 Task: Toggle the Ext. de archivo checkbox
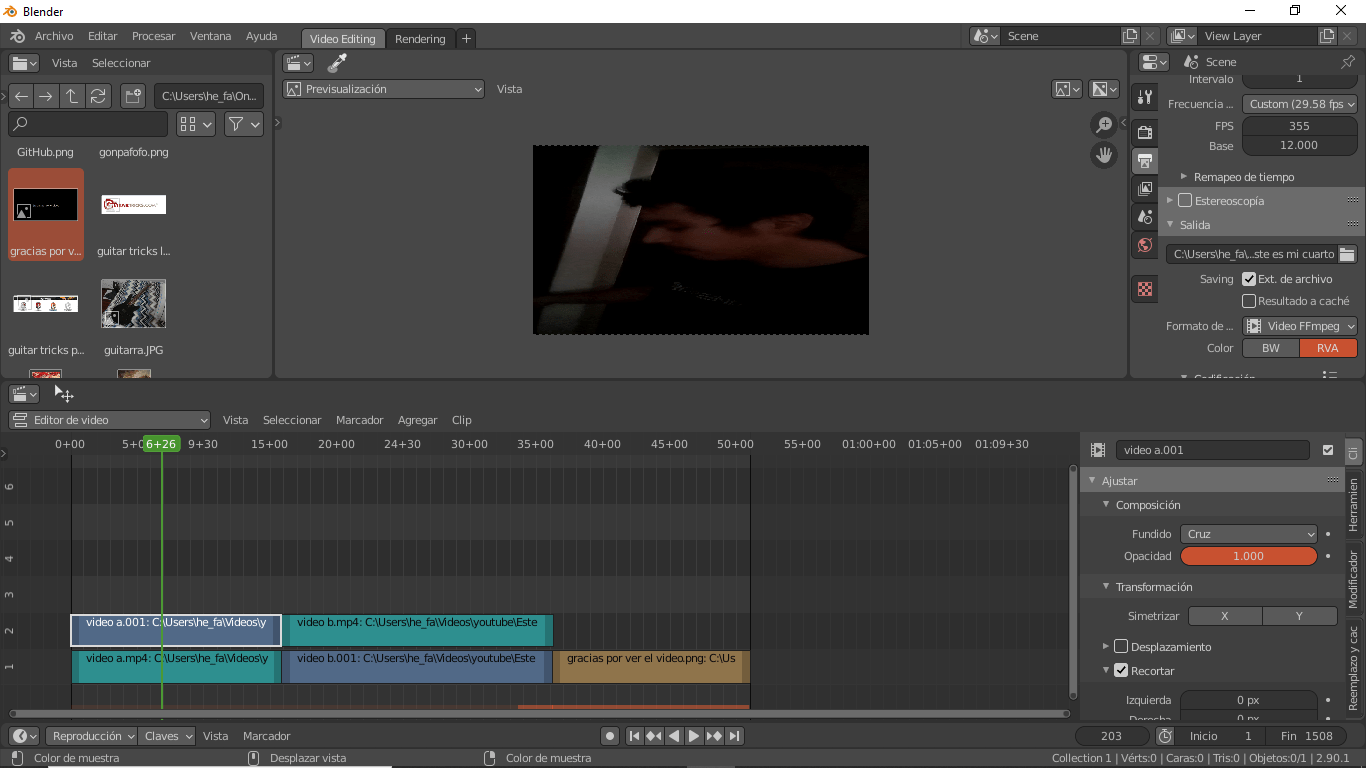click(1249, 279)
